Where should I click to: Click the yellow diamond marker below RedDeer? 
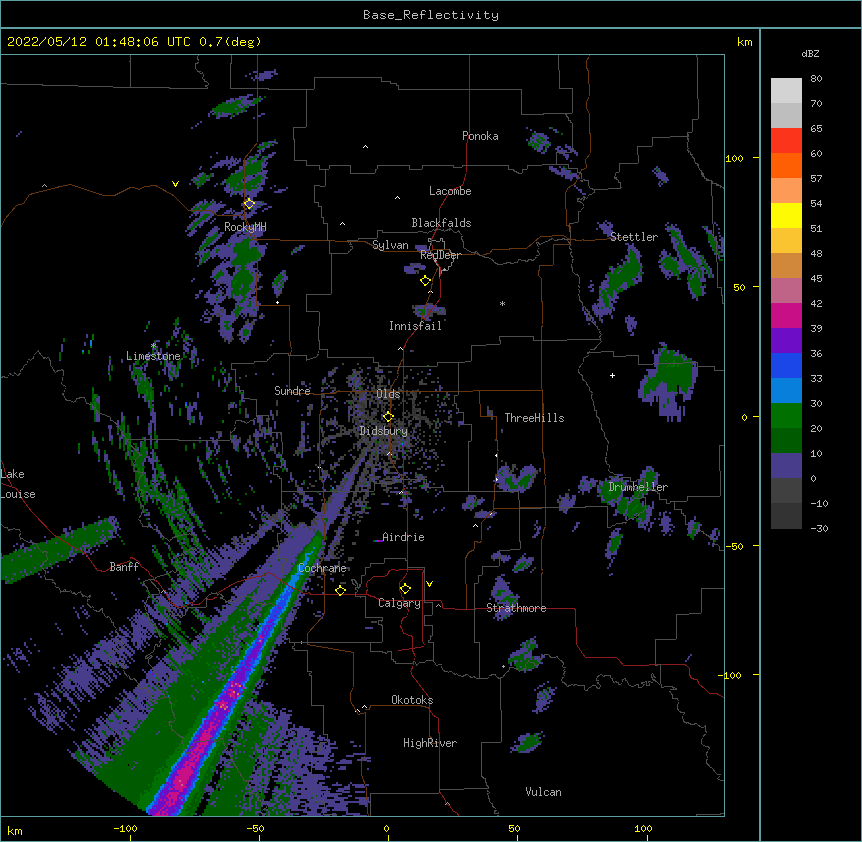click(x=426, y=281)
